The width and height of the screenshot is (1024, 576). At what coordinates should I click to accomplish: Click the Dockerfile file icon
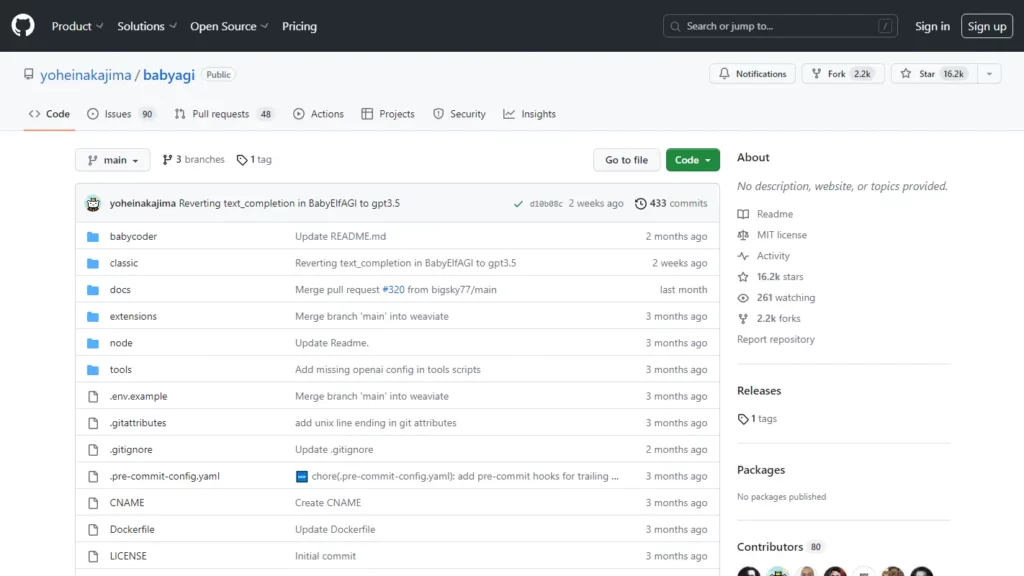point(93,530)
